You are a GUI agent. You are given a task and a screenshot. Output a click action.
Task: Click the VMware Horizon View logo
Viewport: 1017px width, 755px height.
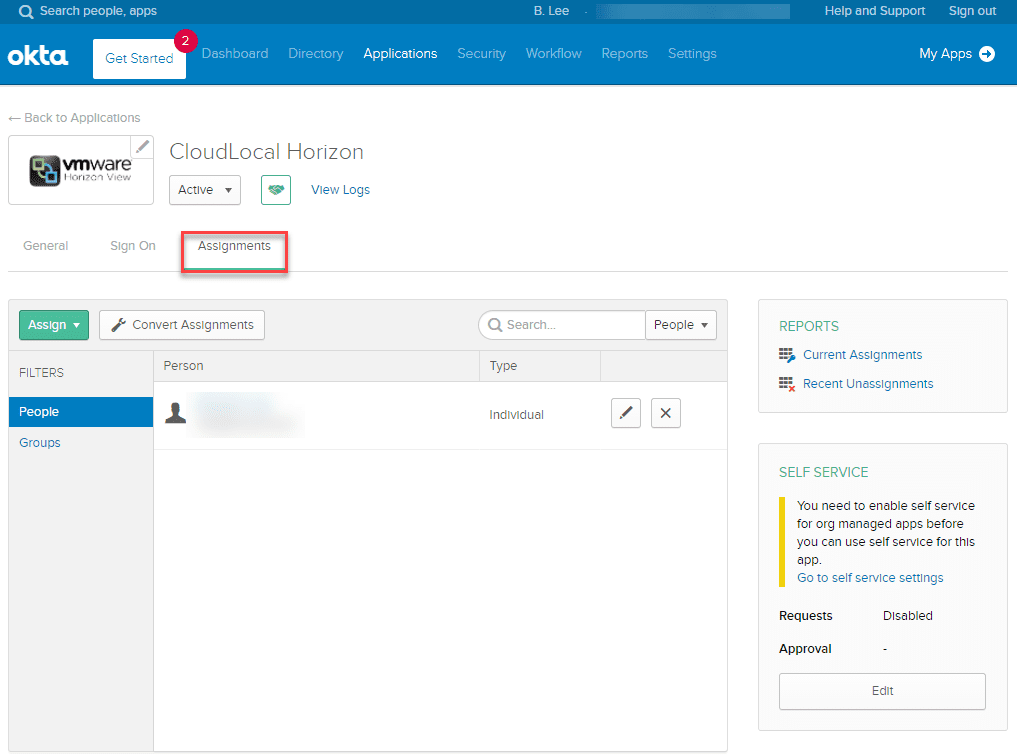80,171
